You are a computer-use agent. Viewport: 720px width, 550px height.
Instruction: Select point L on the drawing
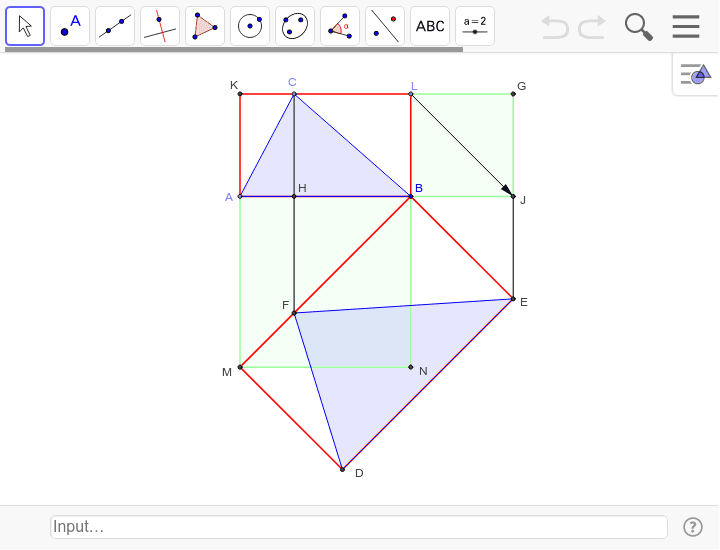[411, 94]
